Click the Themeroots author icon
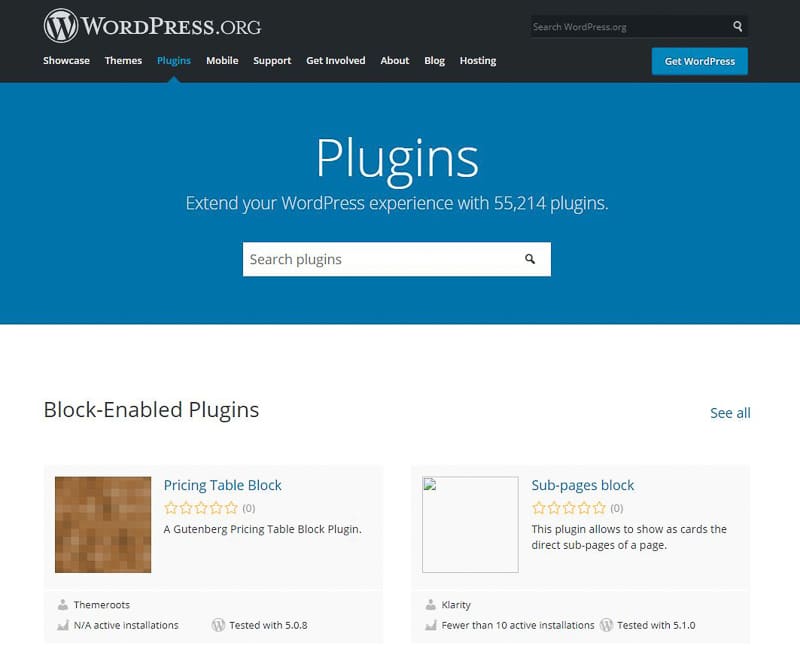Viewport: 800px width, 658px height. [x=63, y=605]
